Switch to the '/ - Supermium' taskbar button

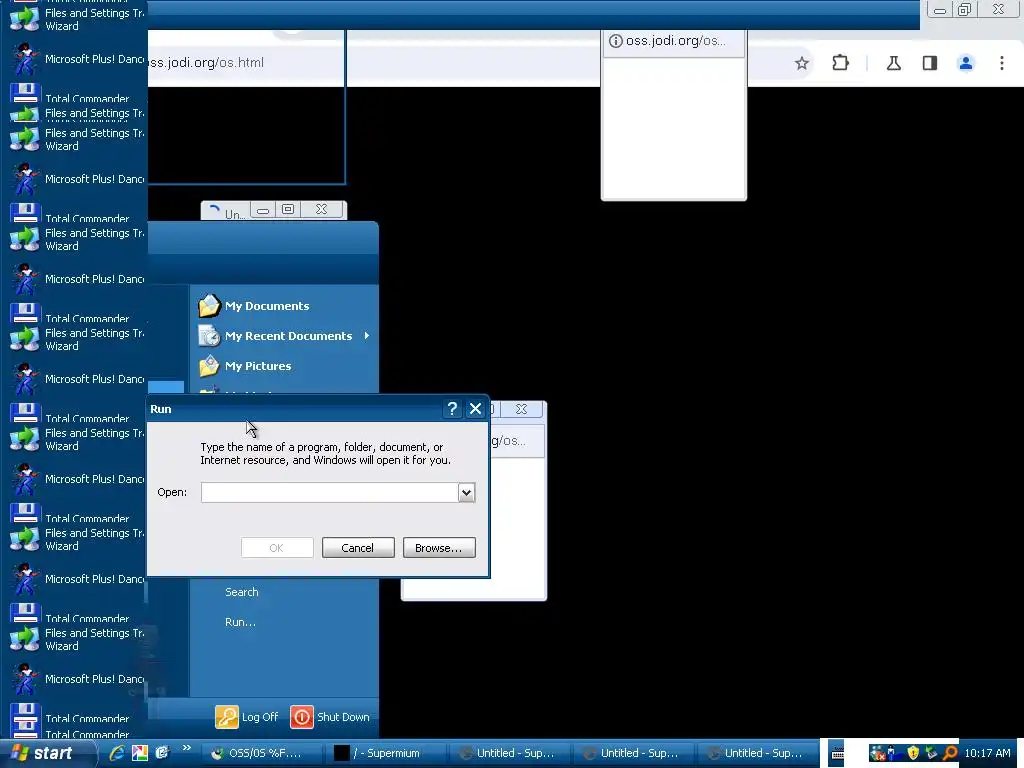coord(387,753)
